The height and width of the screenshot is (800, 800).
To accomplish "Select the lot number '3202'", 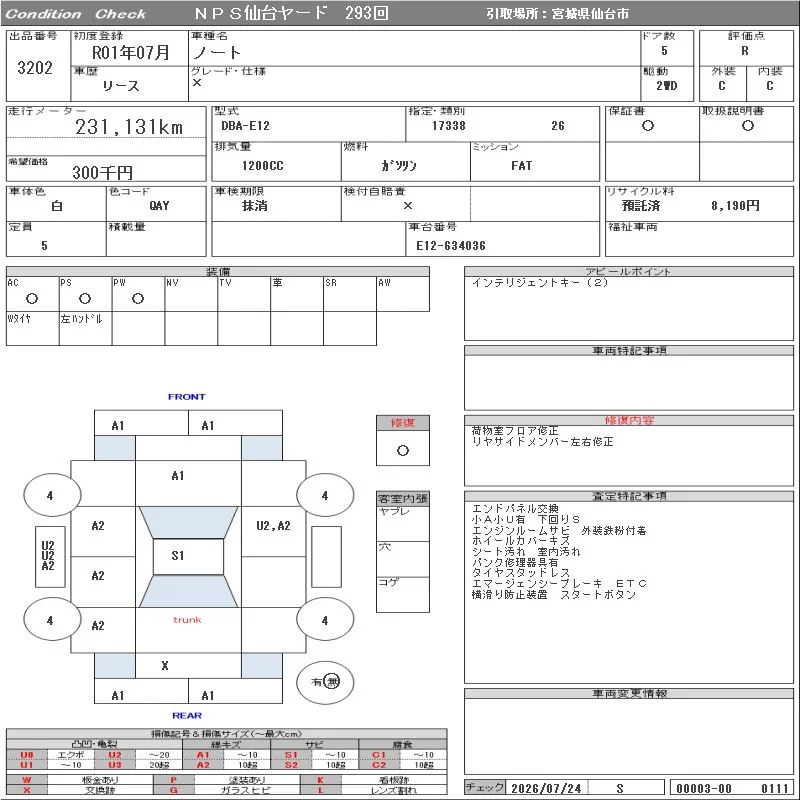I will coord(35,67).
